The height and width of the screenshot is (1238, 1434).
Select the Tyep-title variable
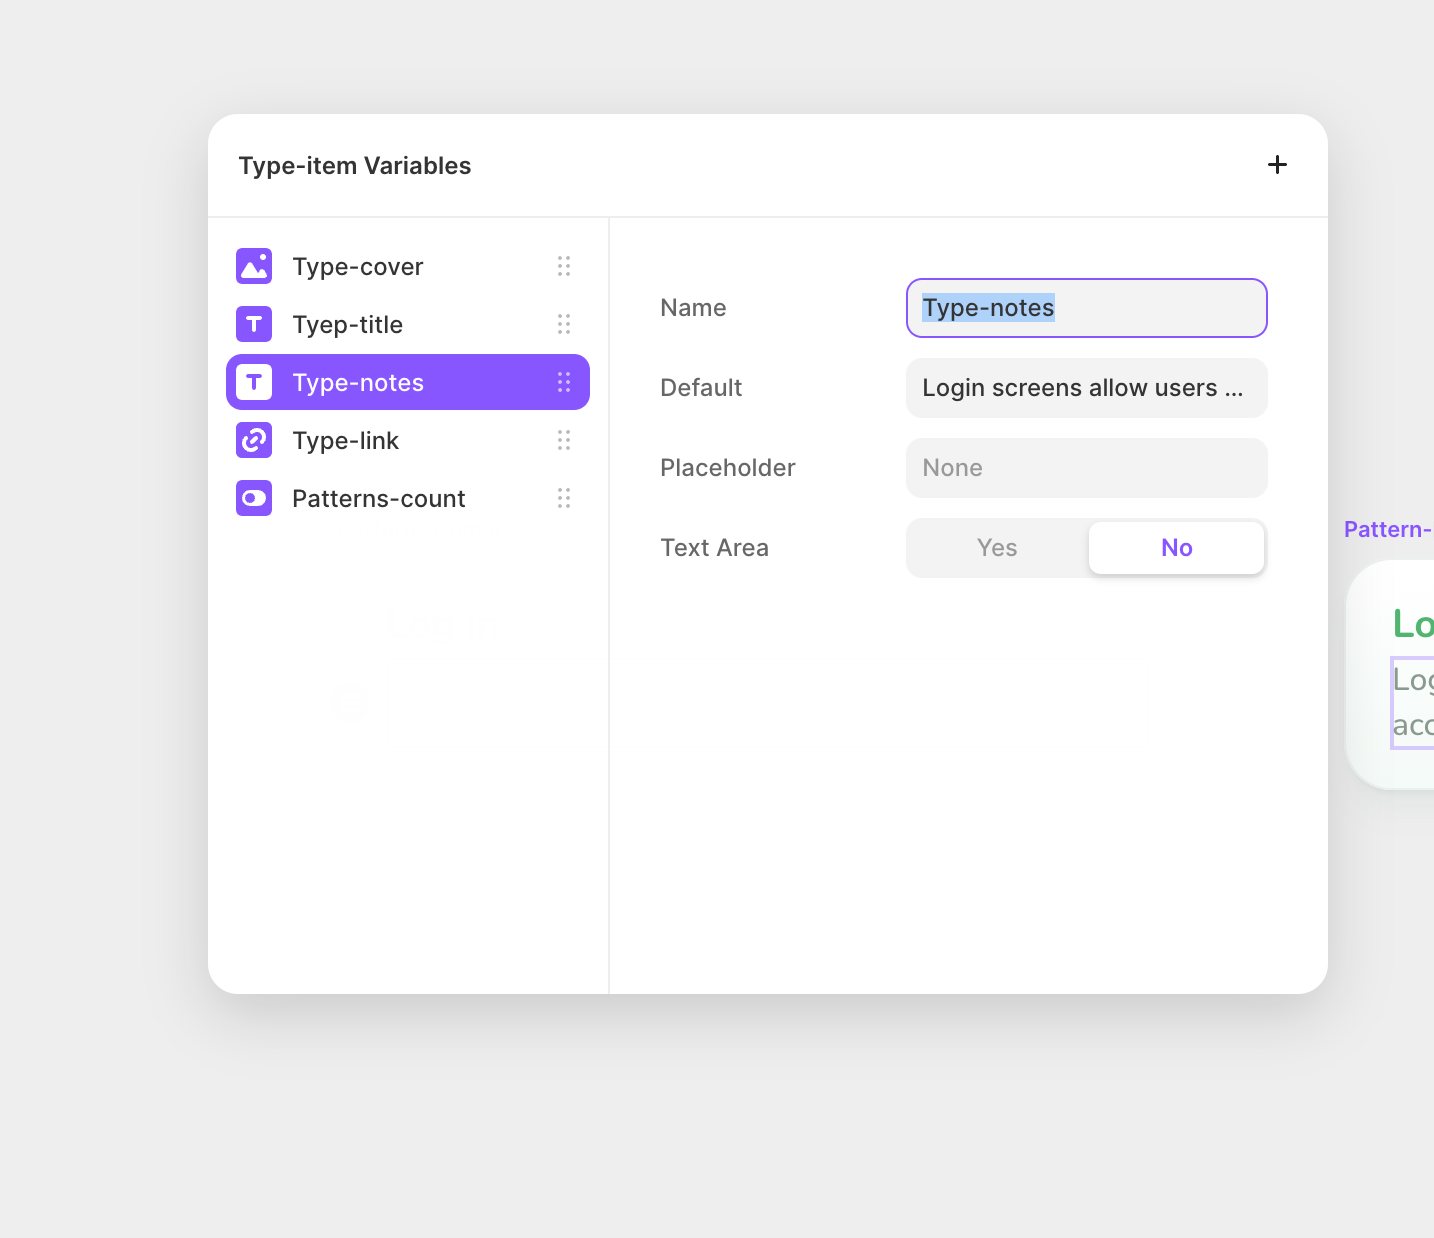(408, 324)
